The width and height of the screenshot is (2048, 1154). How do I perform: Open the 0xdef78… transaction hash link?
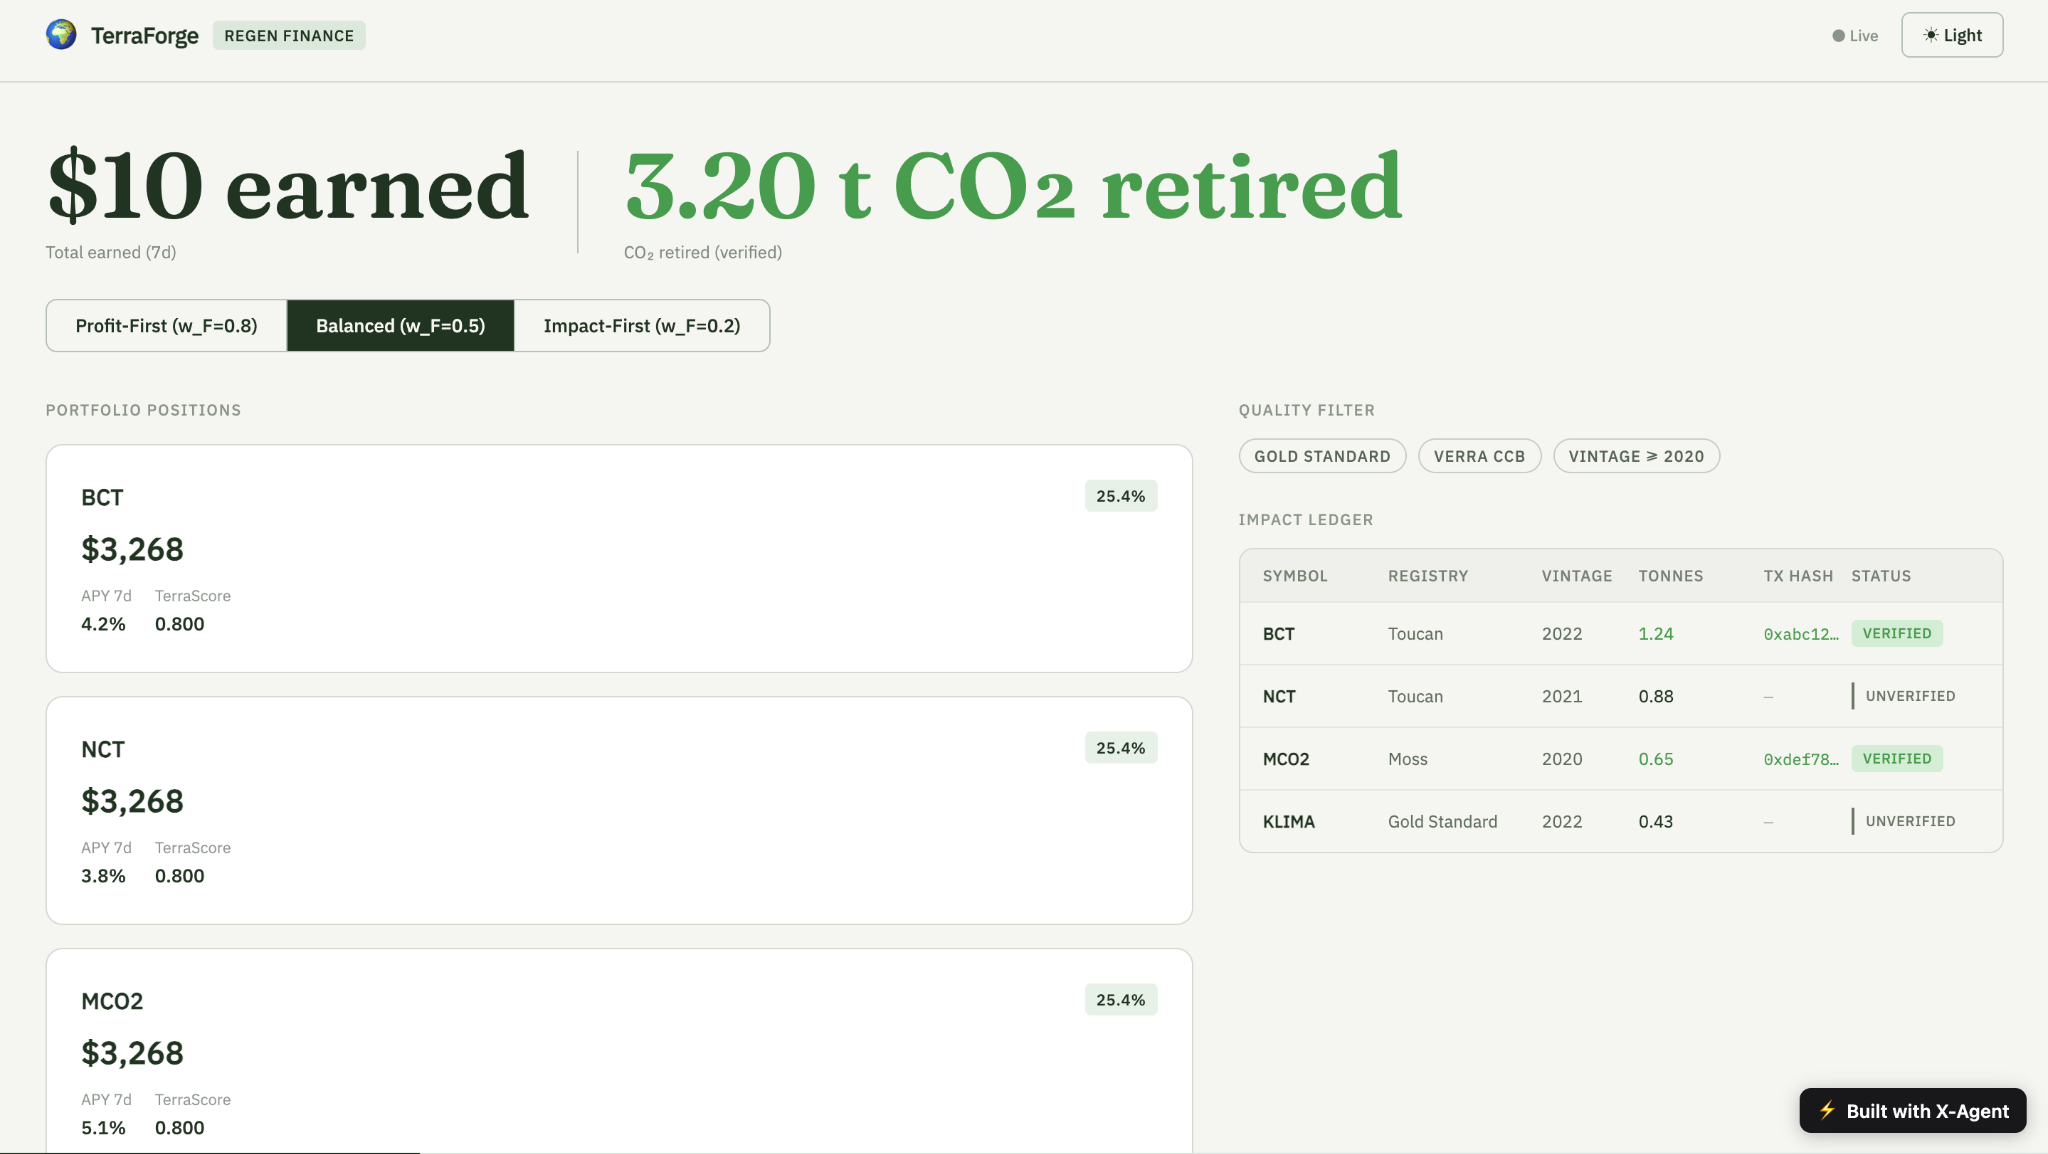pyautogui.click(x=1800, y=759)
